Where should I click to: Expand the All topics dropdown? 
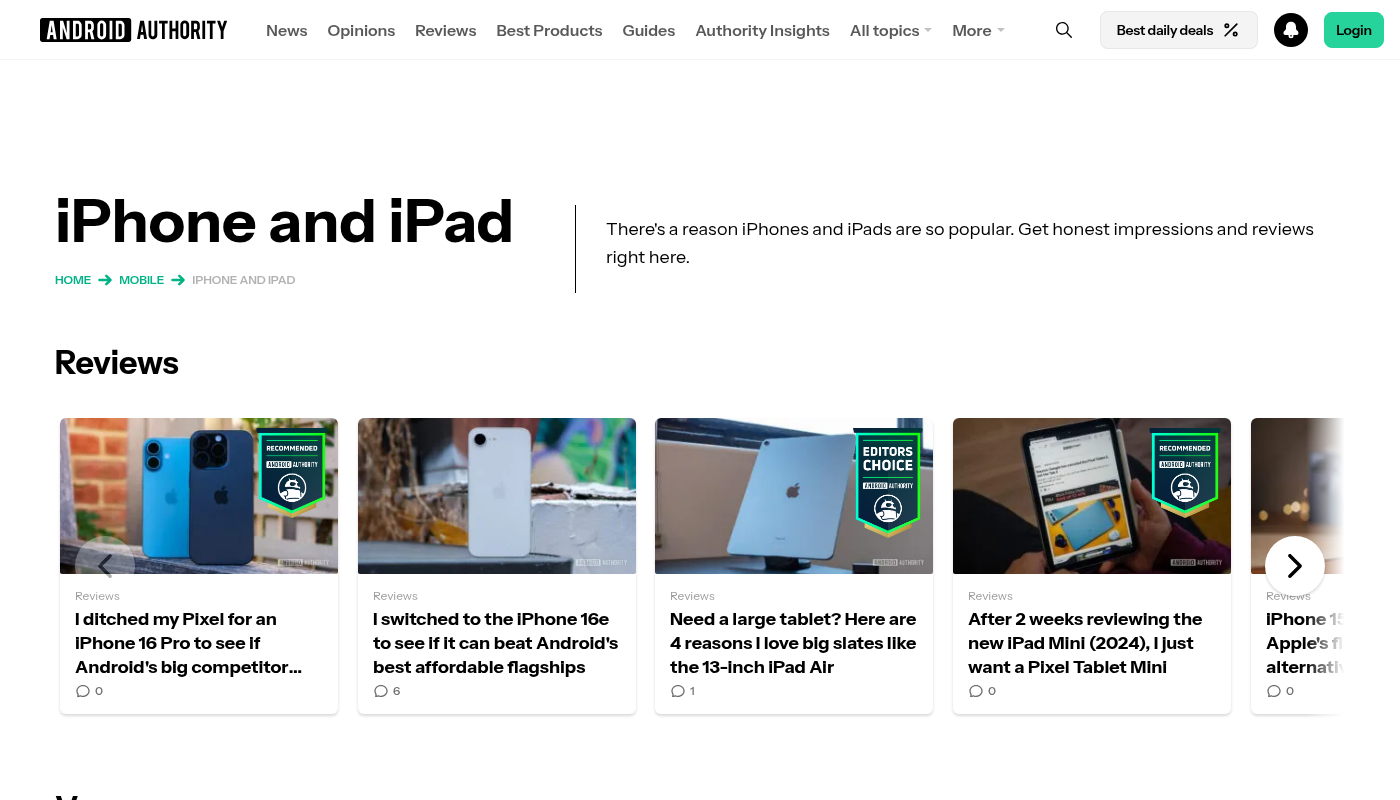[890, 30]
